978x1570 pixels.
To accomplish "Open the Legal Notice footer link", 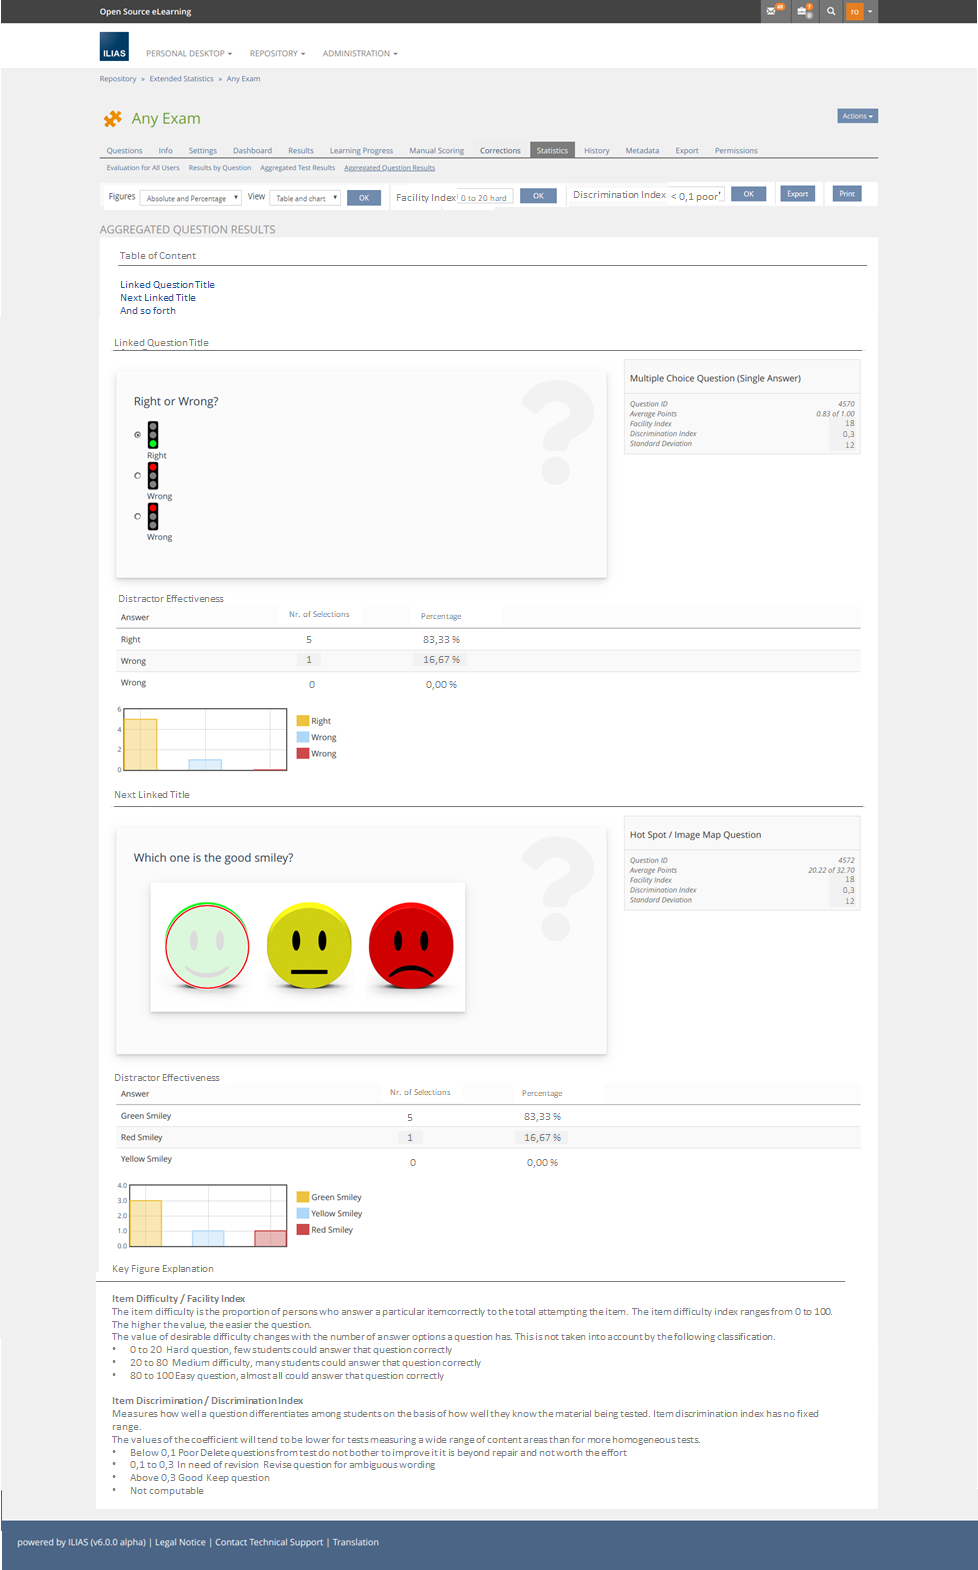I will point(180,1542).
